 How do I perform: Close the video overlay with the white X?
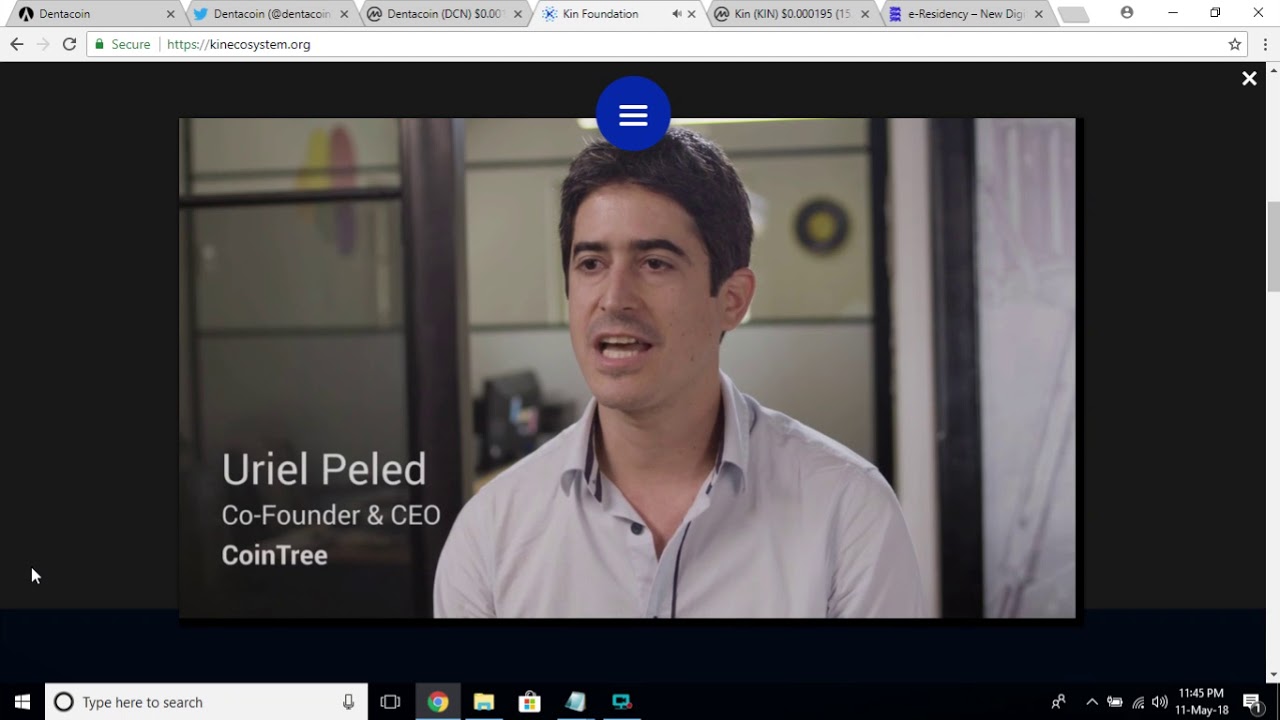tap(1249, 78)
